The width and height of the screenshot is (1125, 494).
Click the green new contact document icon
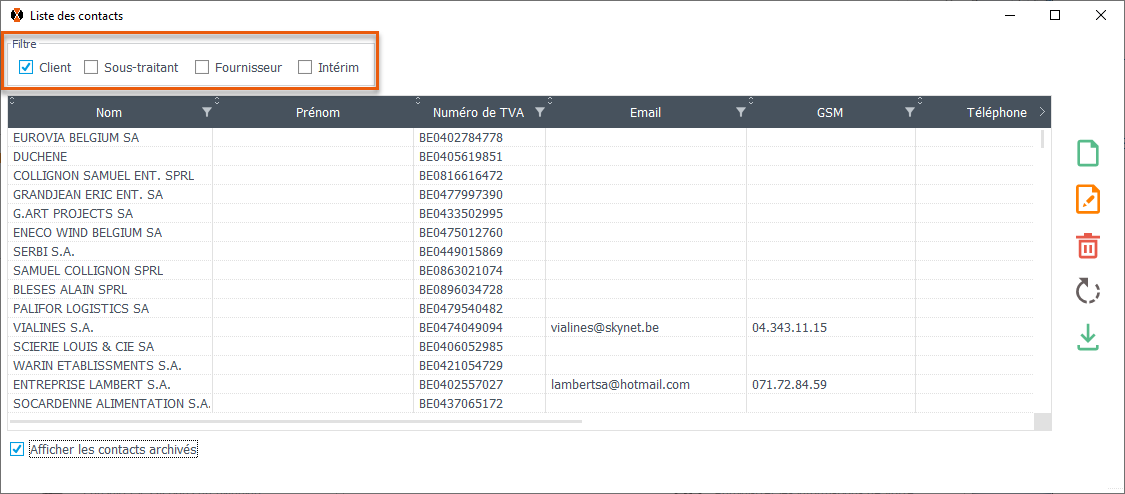coord(1087,153)
